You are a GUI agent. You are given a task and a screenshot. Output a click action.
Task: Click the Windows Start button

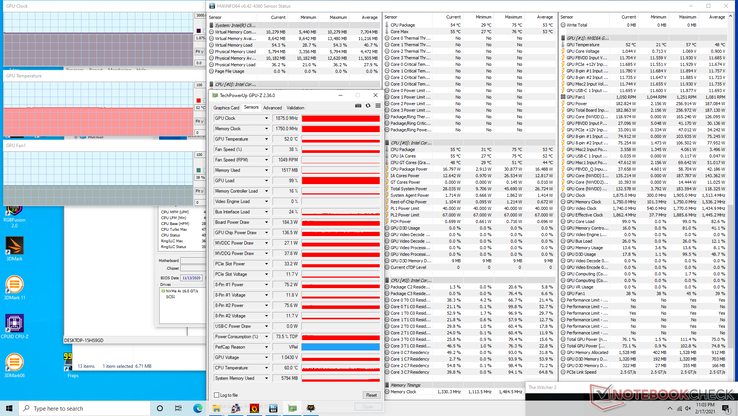(9, 408)
